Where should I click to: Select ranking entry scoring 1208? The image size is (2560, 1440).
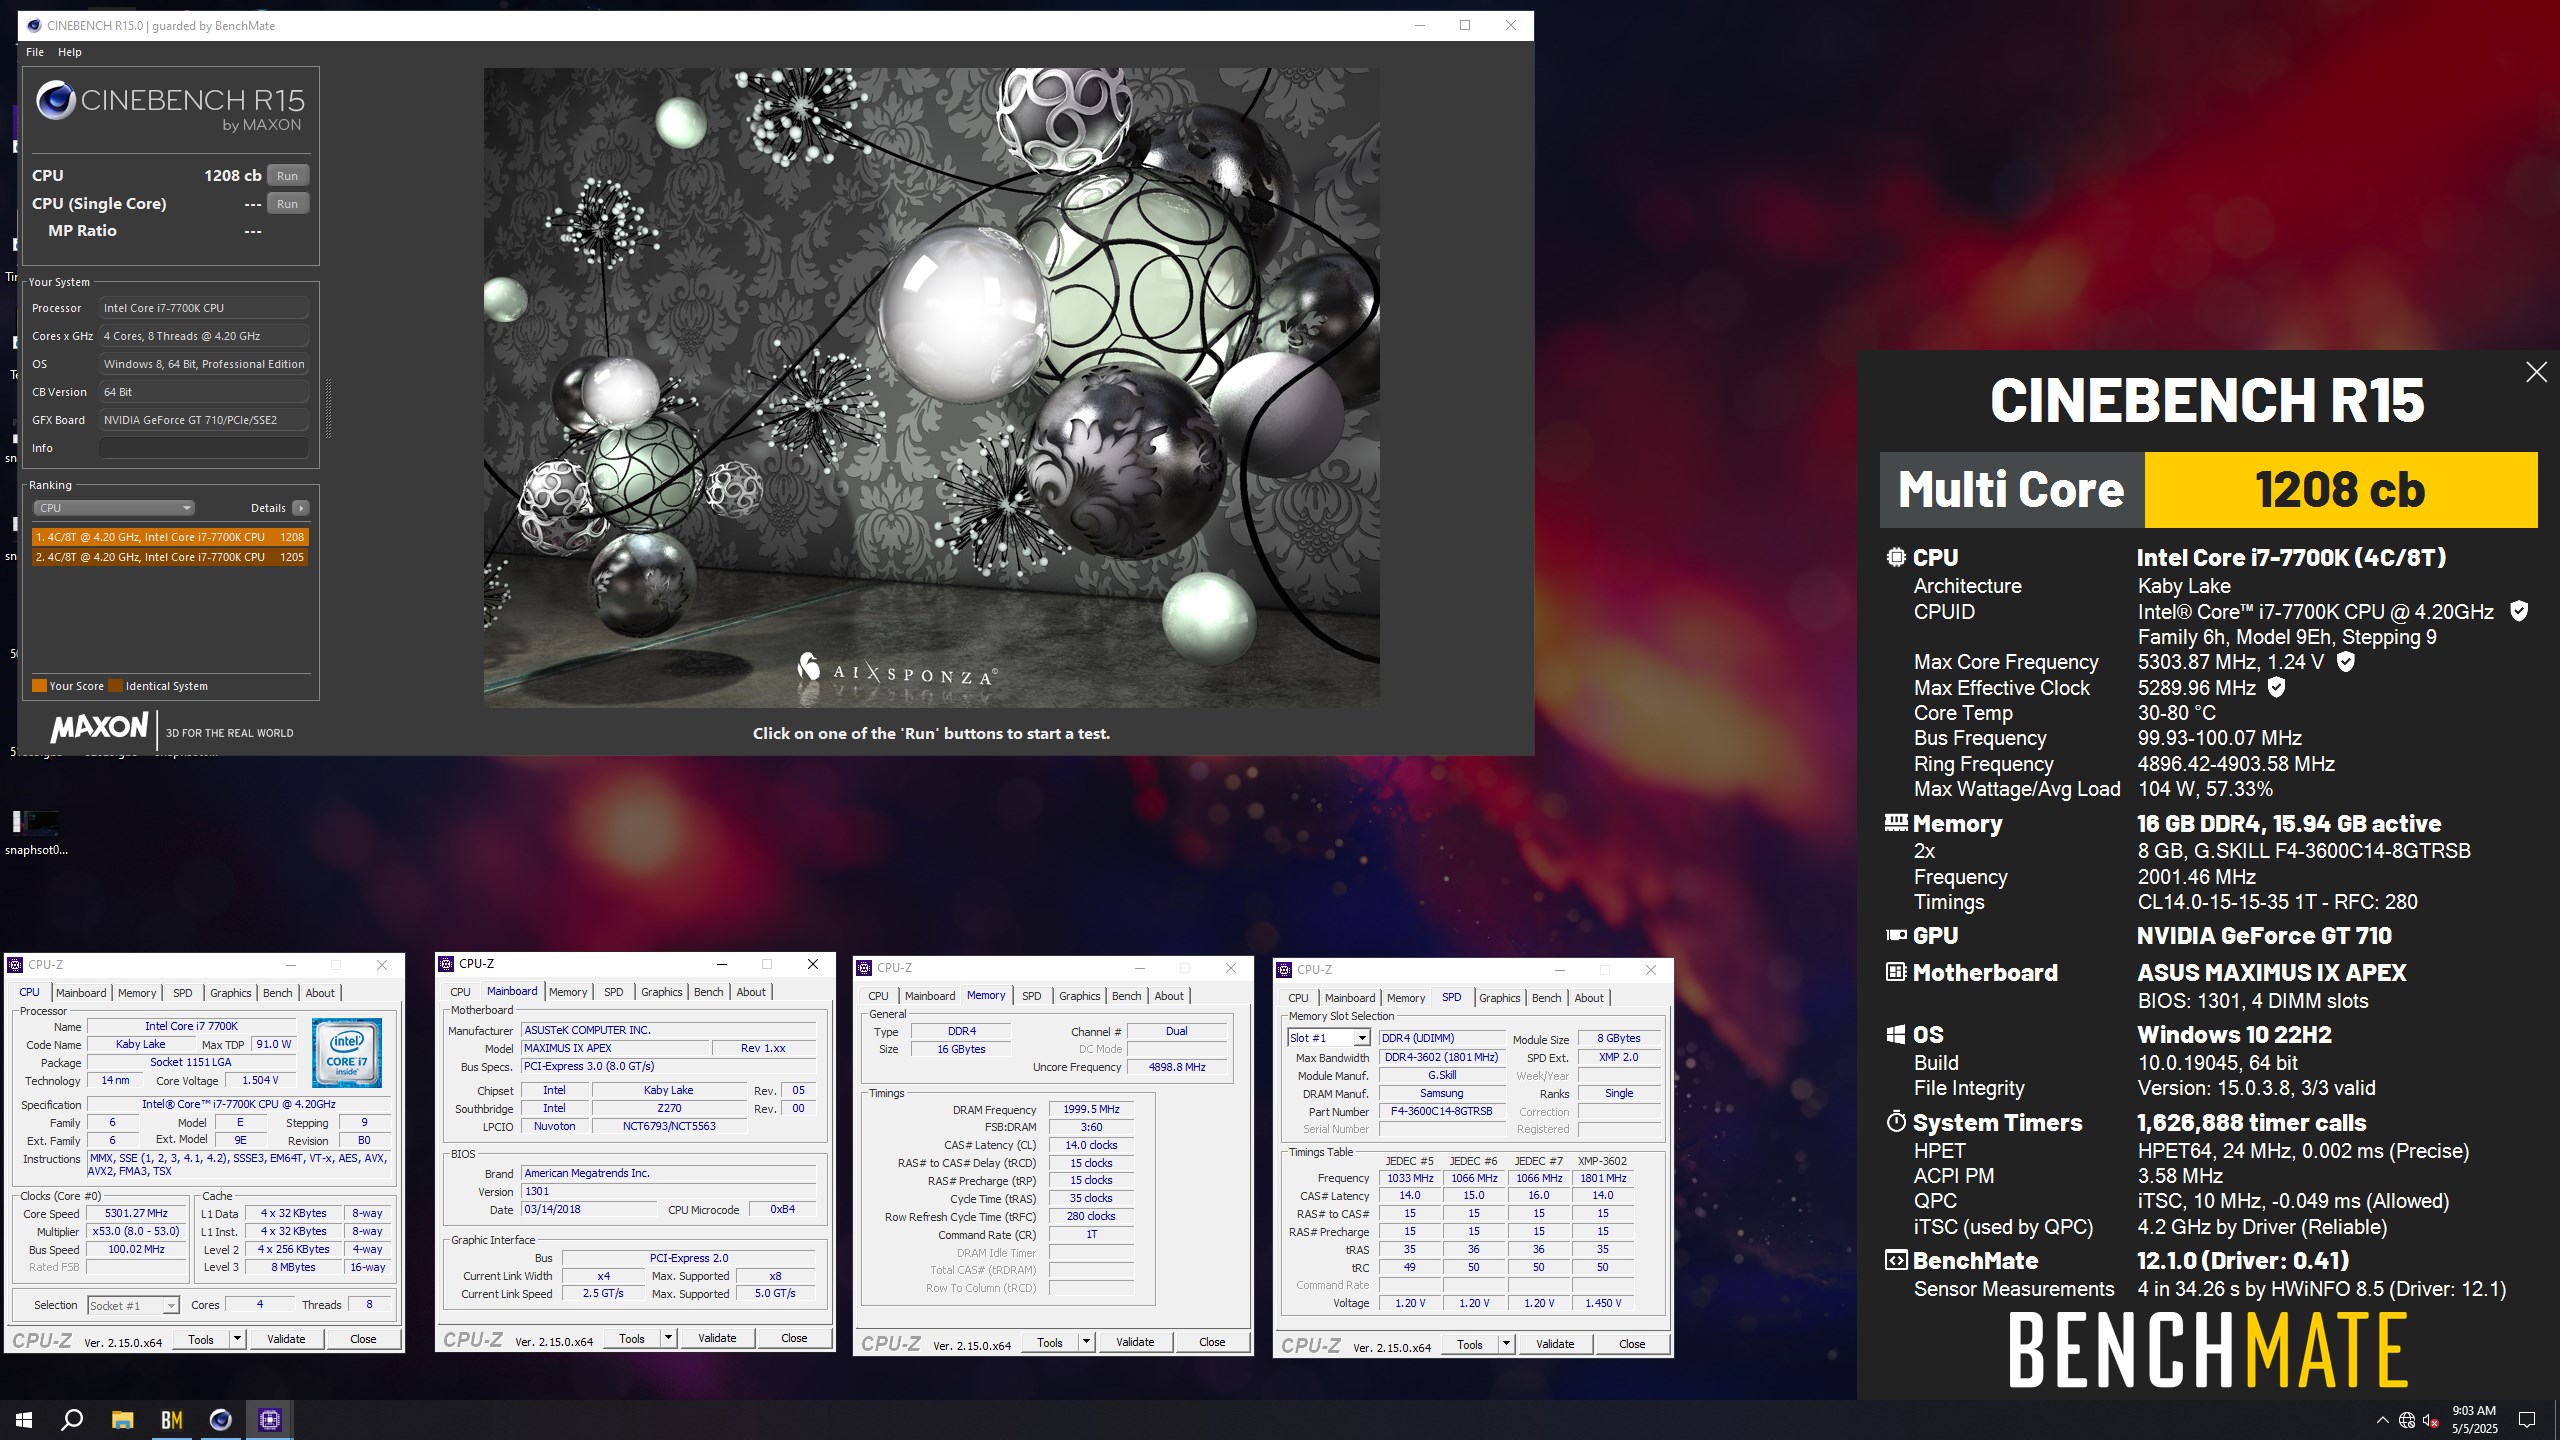pos(170,537)
